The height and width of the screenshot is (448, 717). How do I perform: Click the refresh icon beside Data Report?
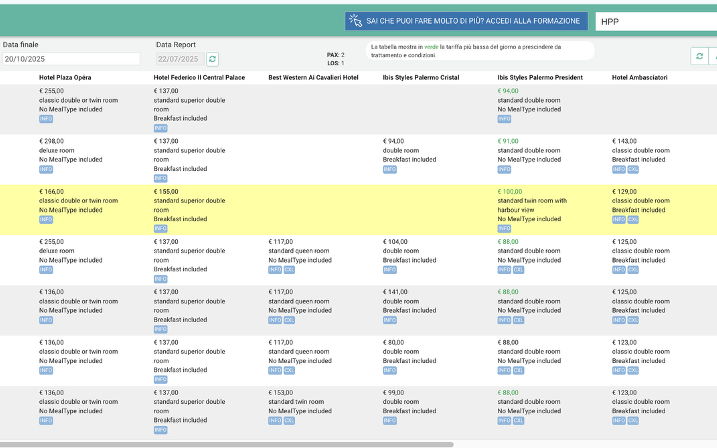(x=212, y=59)
